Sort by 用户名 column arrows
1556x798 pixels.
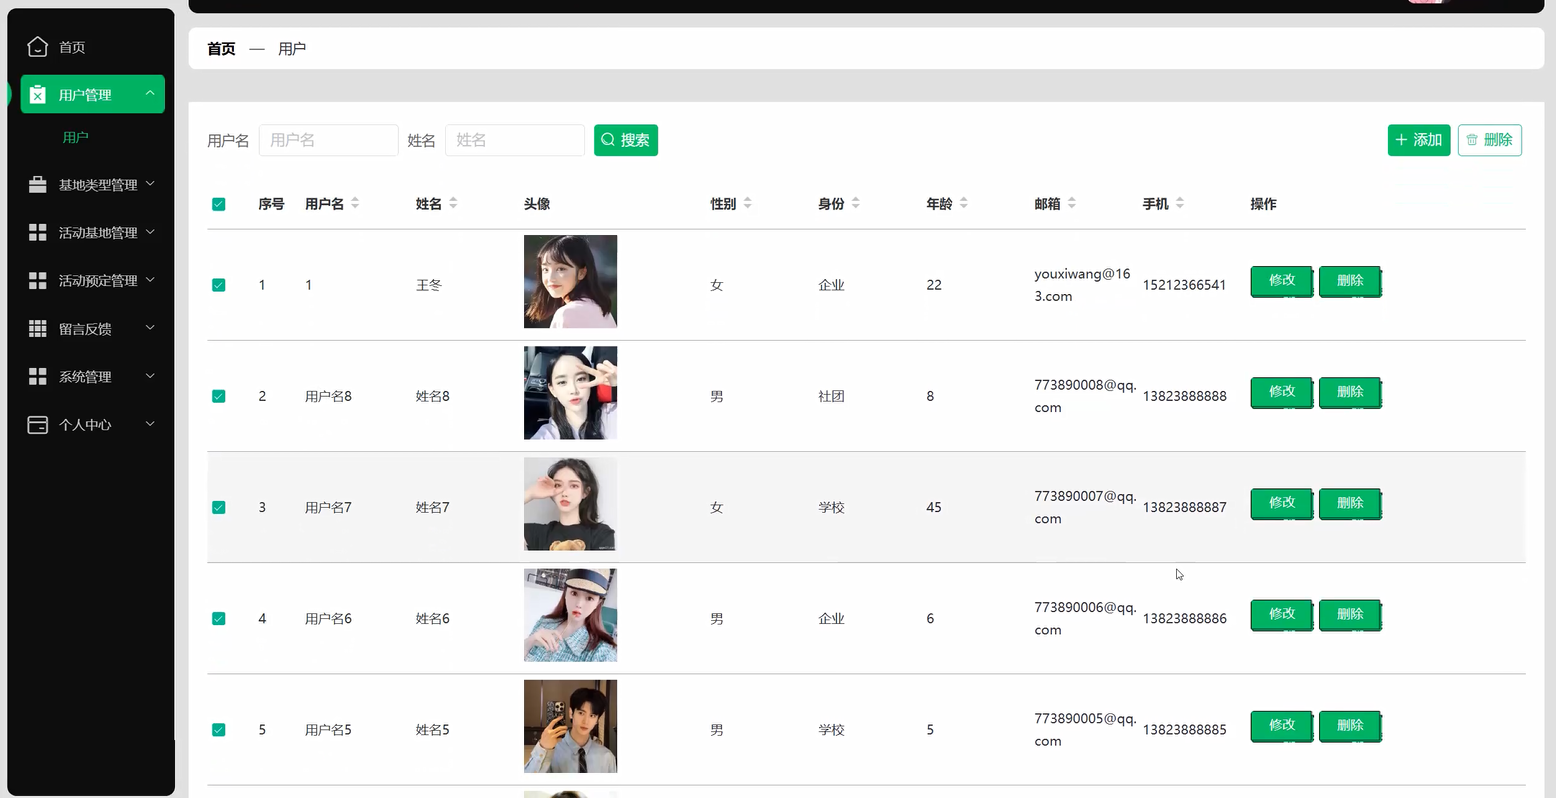355,203
